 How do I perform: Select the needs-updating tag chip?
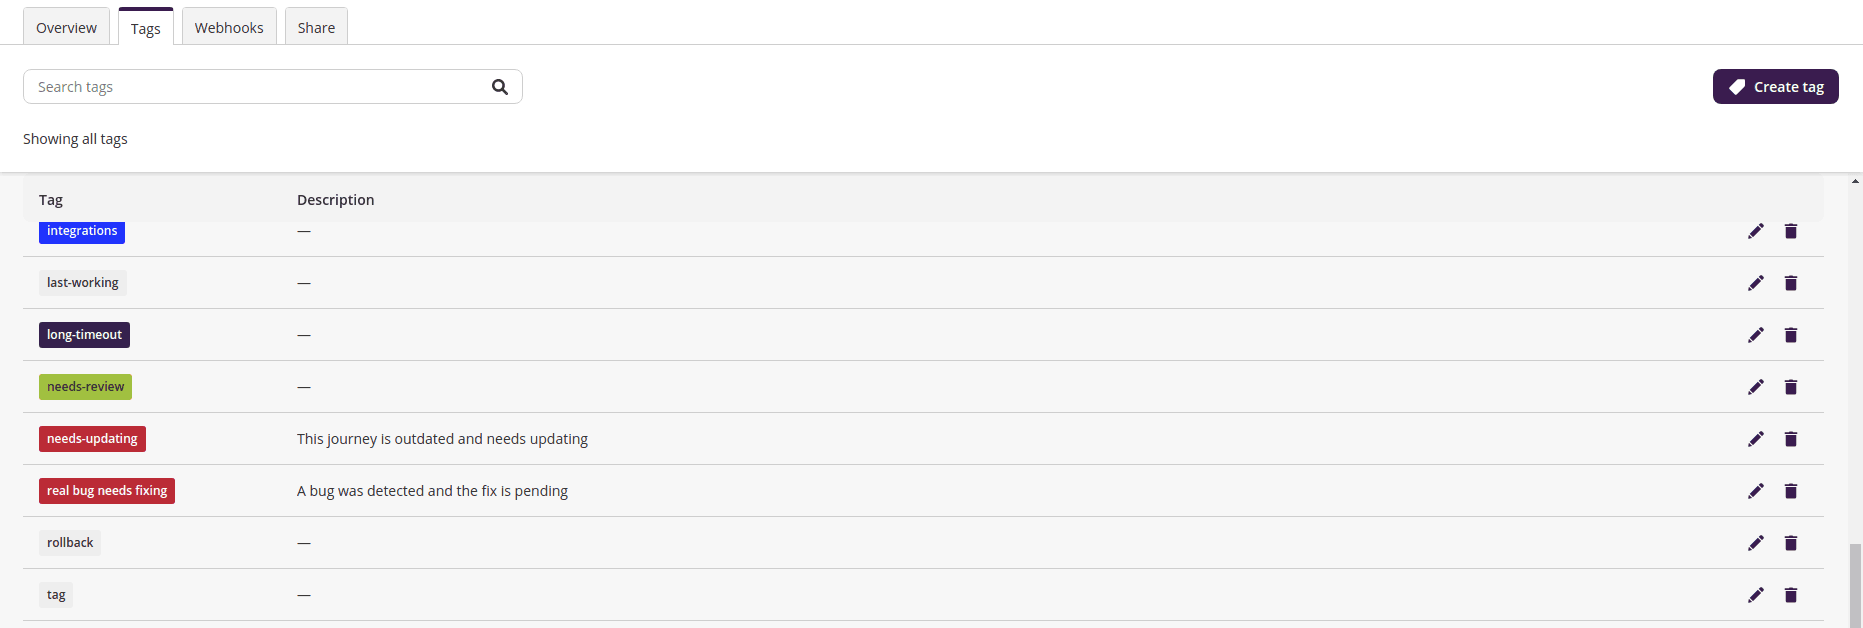[92, 438]
